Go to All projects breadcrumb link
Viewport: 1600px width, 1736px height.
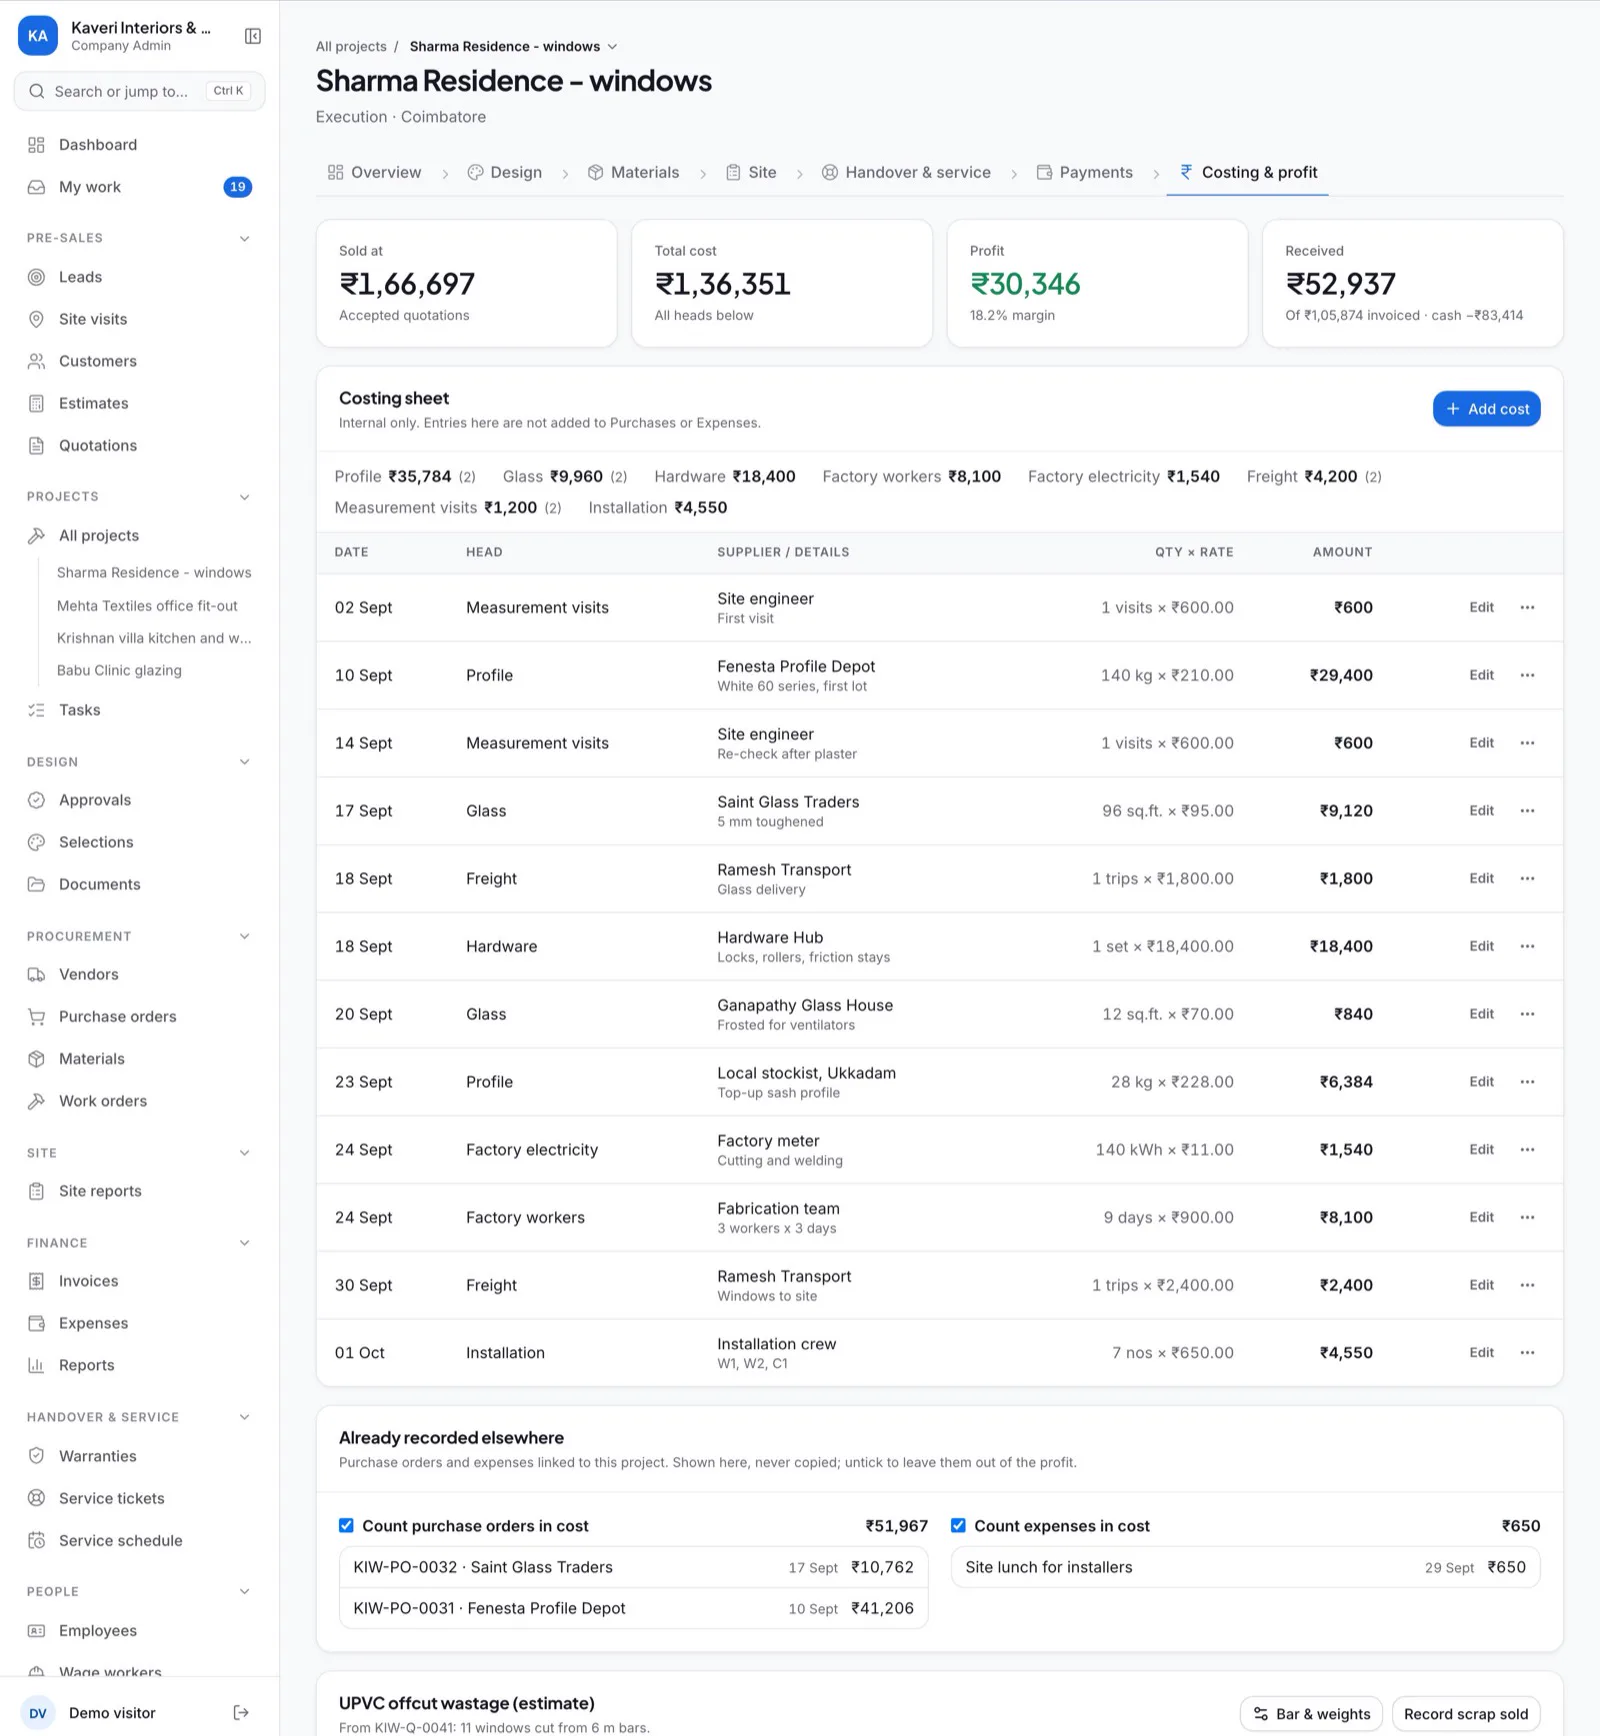coord(351,47)
